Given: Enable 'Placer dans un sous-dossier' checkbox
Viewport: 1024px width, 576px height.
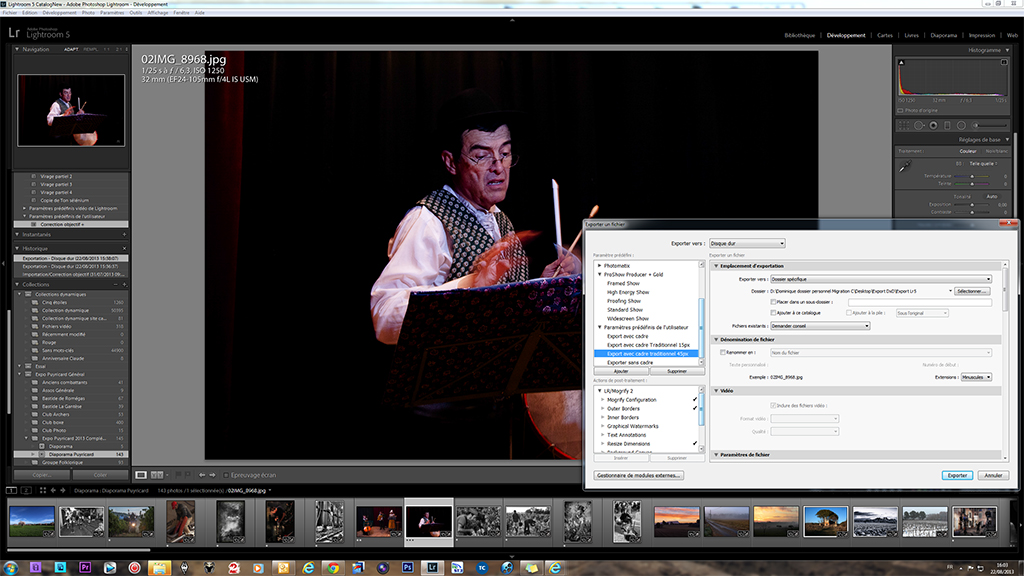Looking at the screenshot, I should [773, 302].
